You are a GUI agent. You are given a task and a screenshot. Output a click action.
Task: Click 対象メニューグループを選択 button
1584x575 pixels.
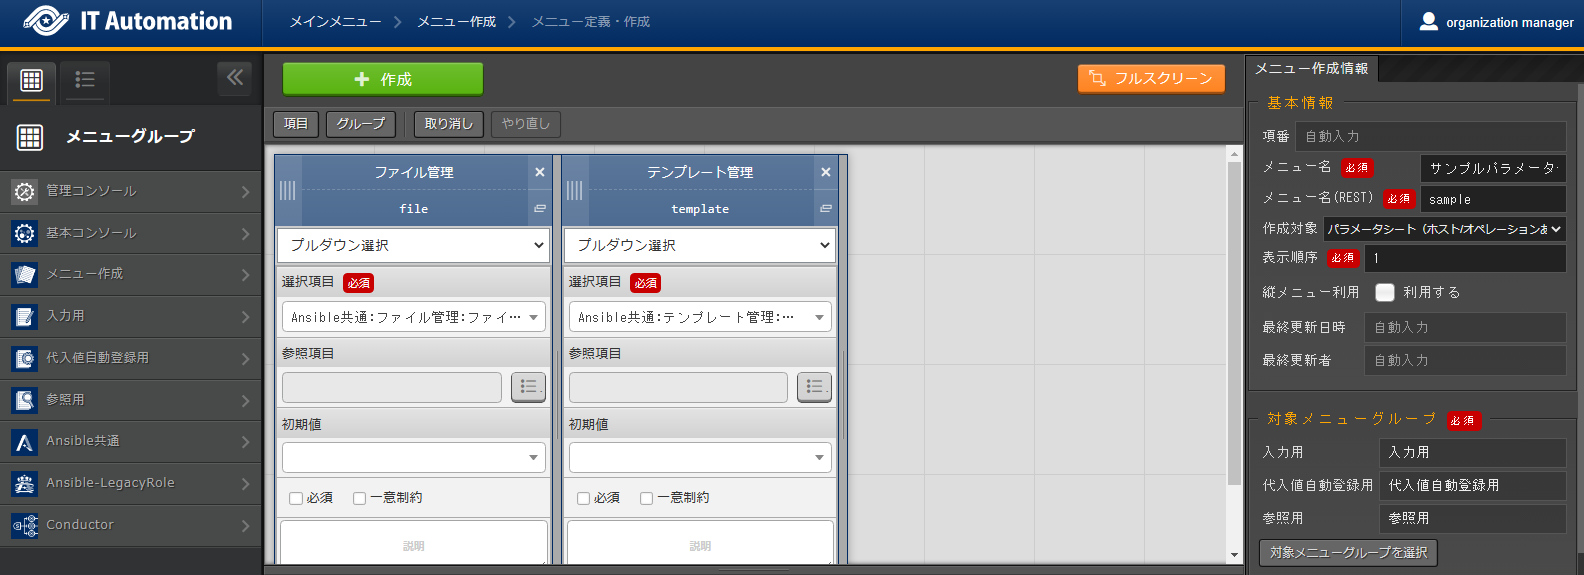[x=1348, y=552]
